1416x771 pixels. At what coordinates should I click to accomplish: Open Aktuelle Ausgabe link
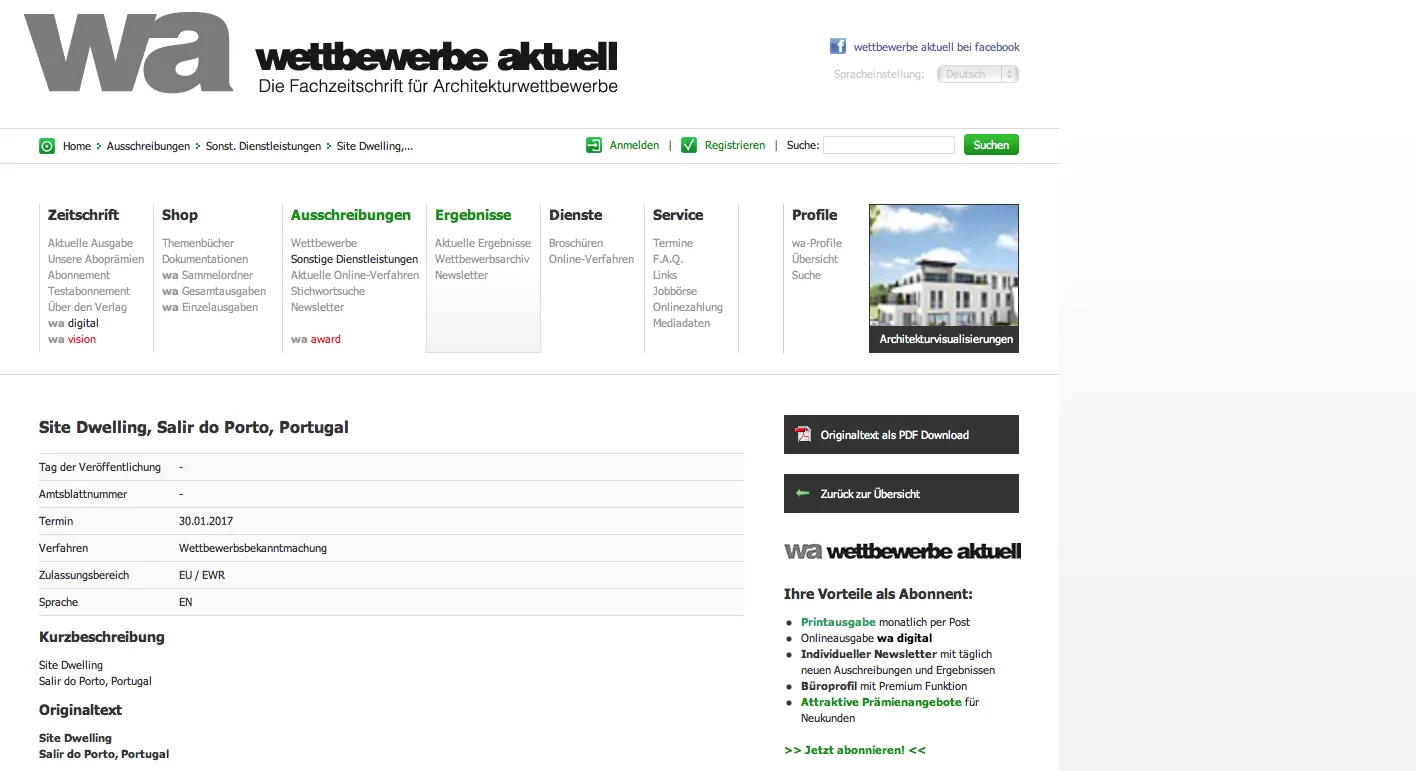[x=90, y=243]
